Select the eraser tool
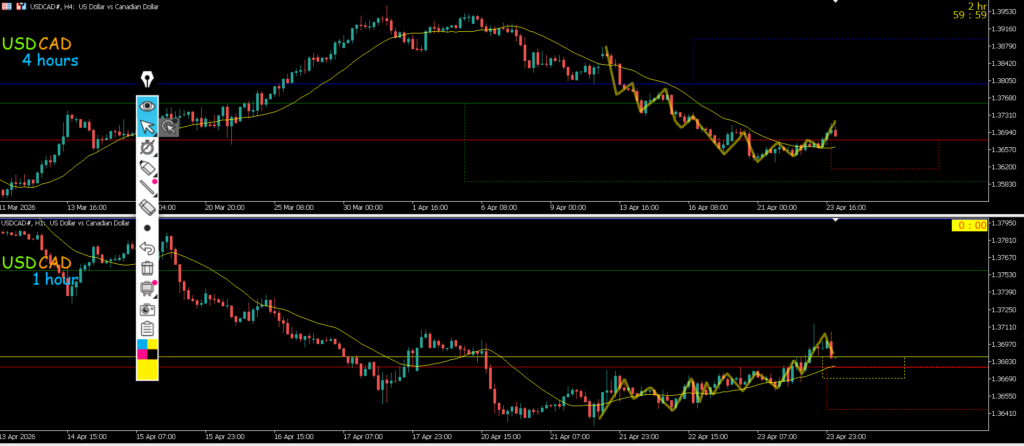This screenshot has height=446, width=1024. click(147, 207)
